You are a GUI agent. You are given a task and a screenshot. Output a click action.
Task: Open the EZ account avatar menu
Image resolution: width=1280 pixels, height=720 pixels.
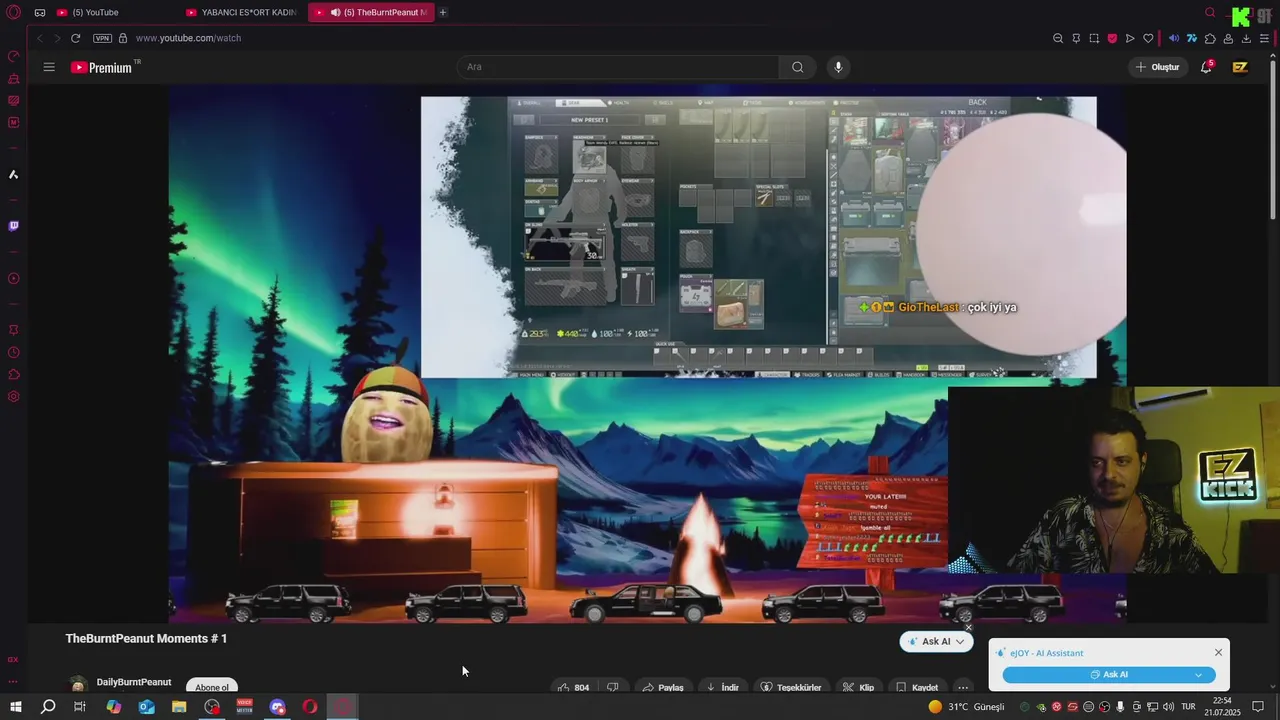tap(1240, 67)
